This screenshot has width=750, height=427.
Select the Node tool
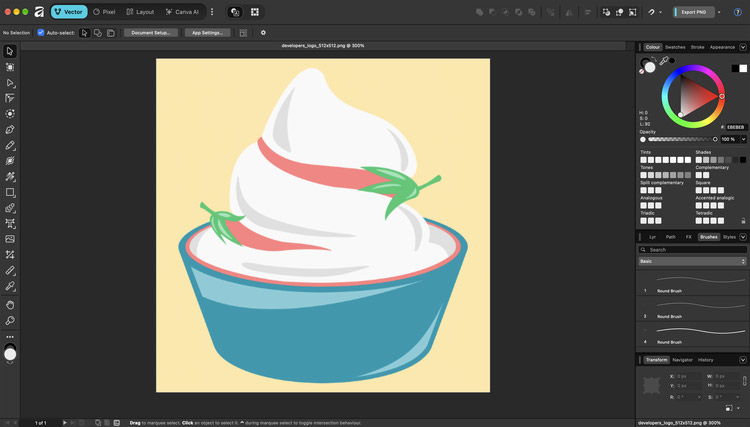[x=10, y=83]
